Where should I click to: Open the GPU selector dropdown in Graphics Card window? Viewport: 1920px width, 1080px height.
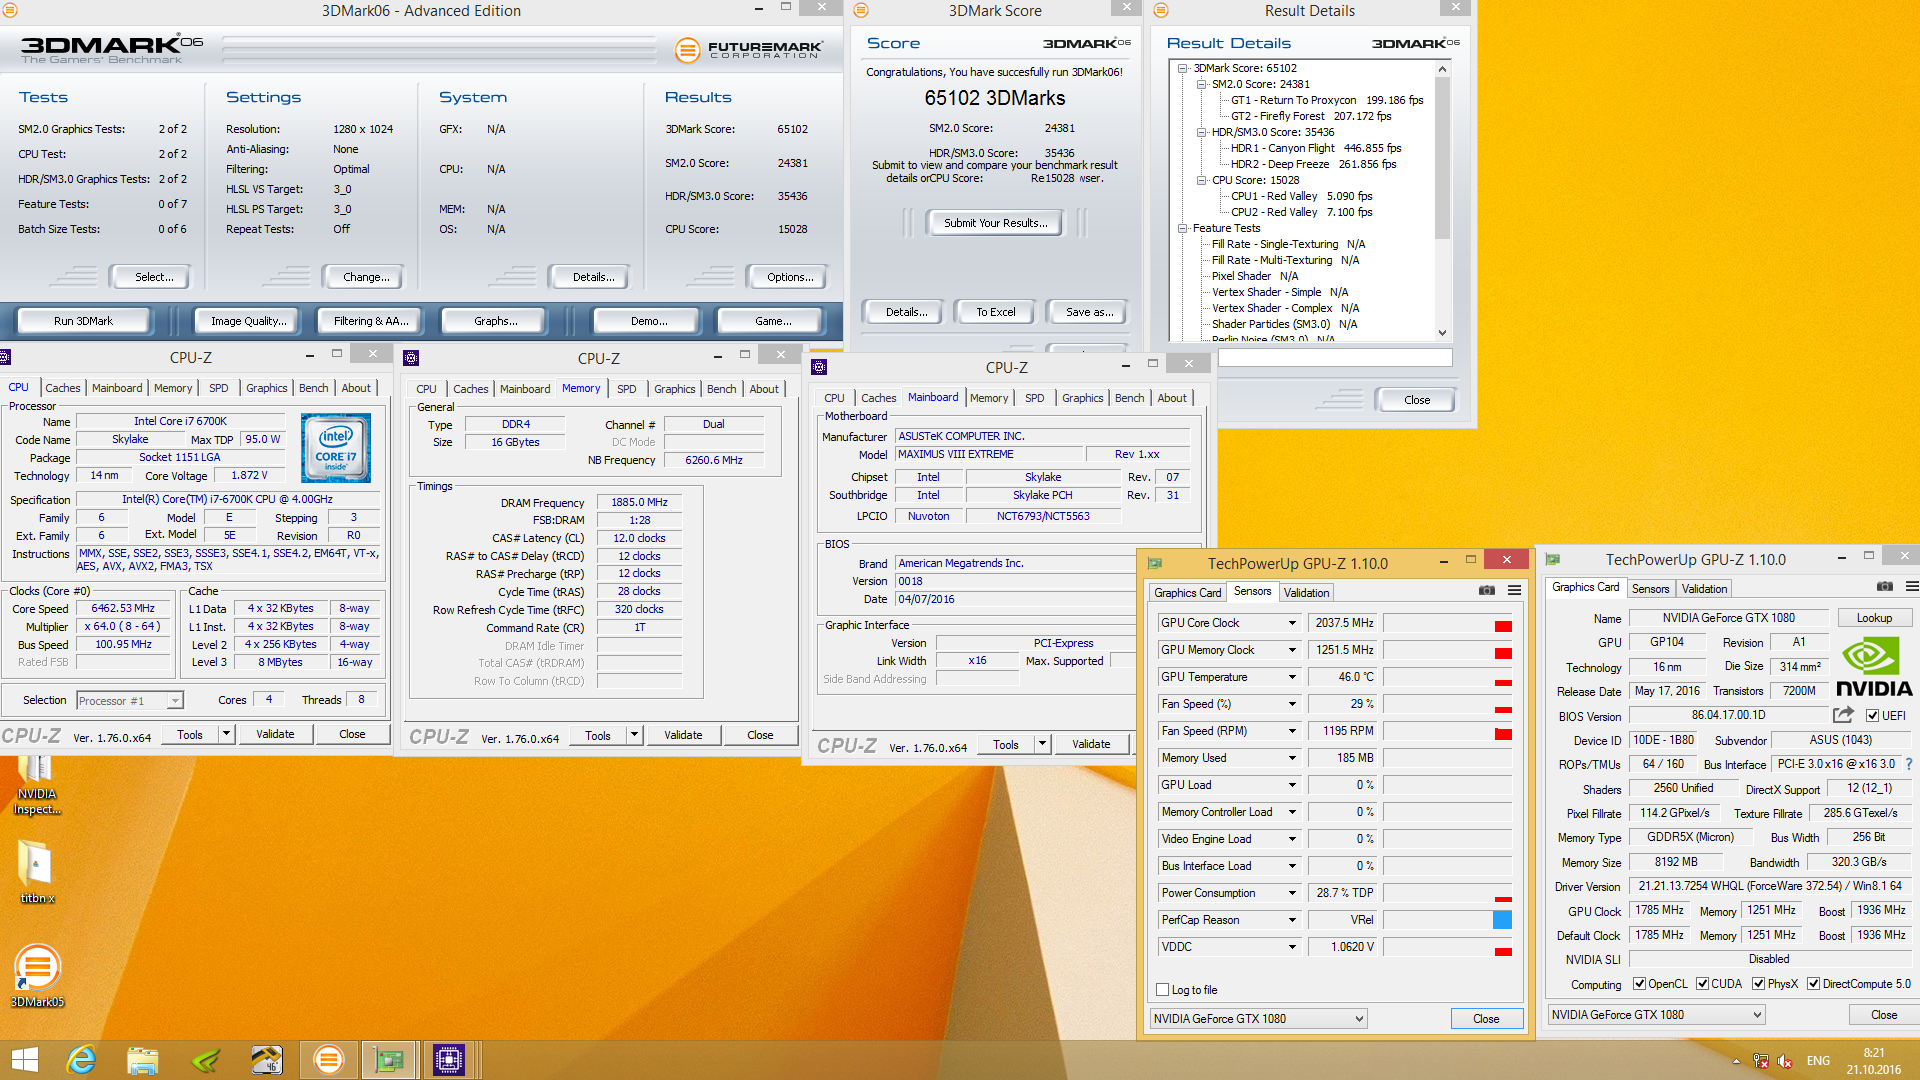click(1656, 1015)
